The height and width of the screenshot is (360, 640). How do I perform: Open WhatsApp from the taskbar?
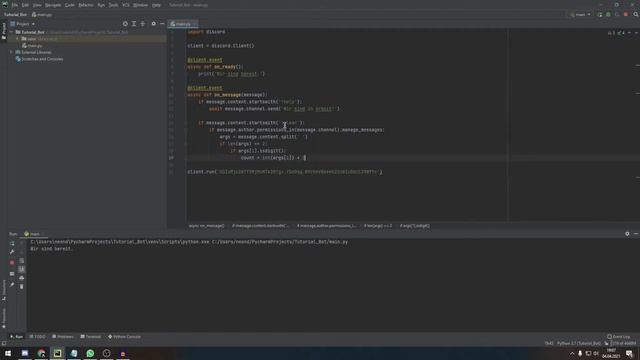[x=90, y=353]
